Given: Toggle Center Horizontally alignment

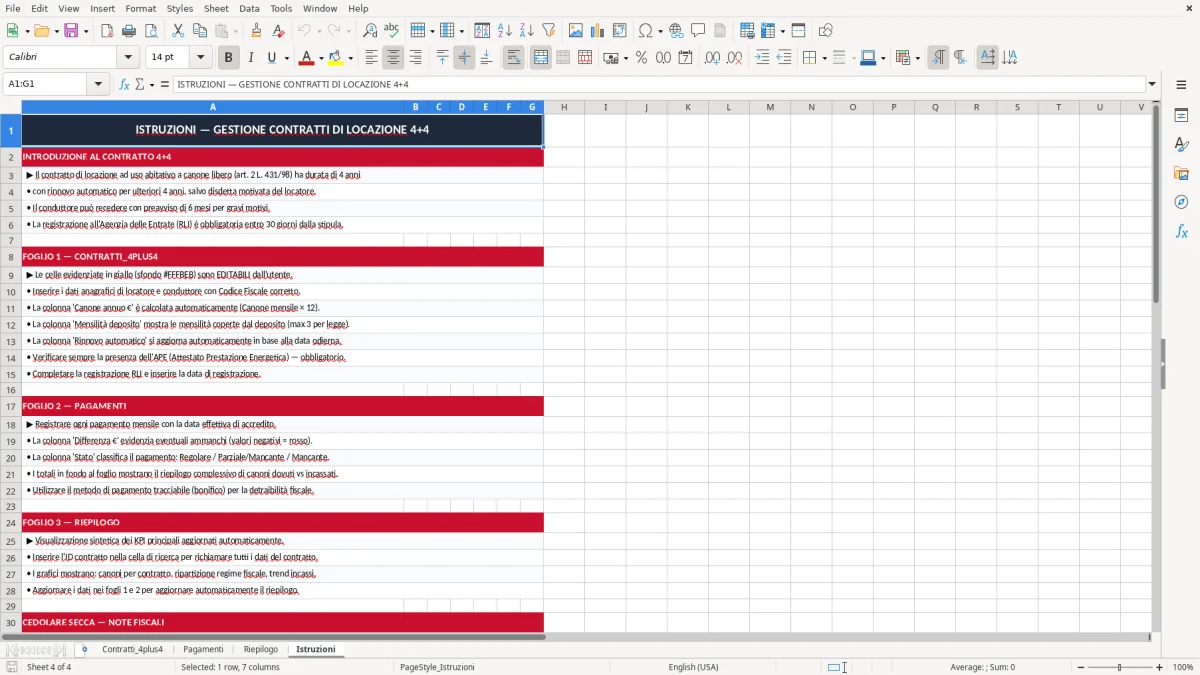Looking at the screenshot, I should (393, 58).
